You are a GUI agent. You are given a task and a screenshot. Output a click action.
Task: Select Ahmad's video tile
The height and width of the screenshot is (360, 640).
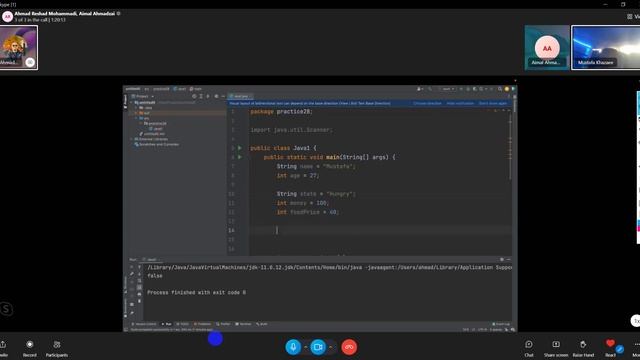pos(19,47)
